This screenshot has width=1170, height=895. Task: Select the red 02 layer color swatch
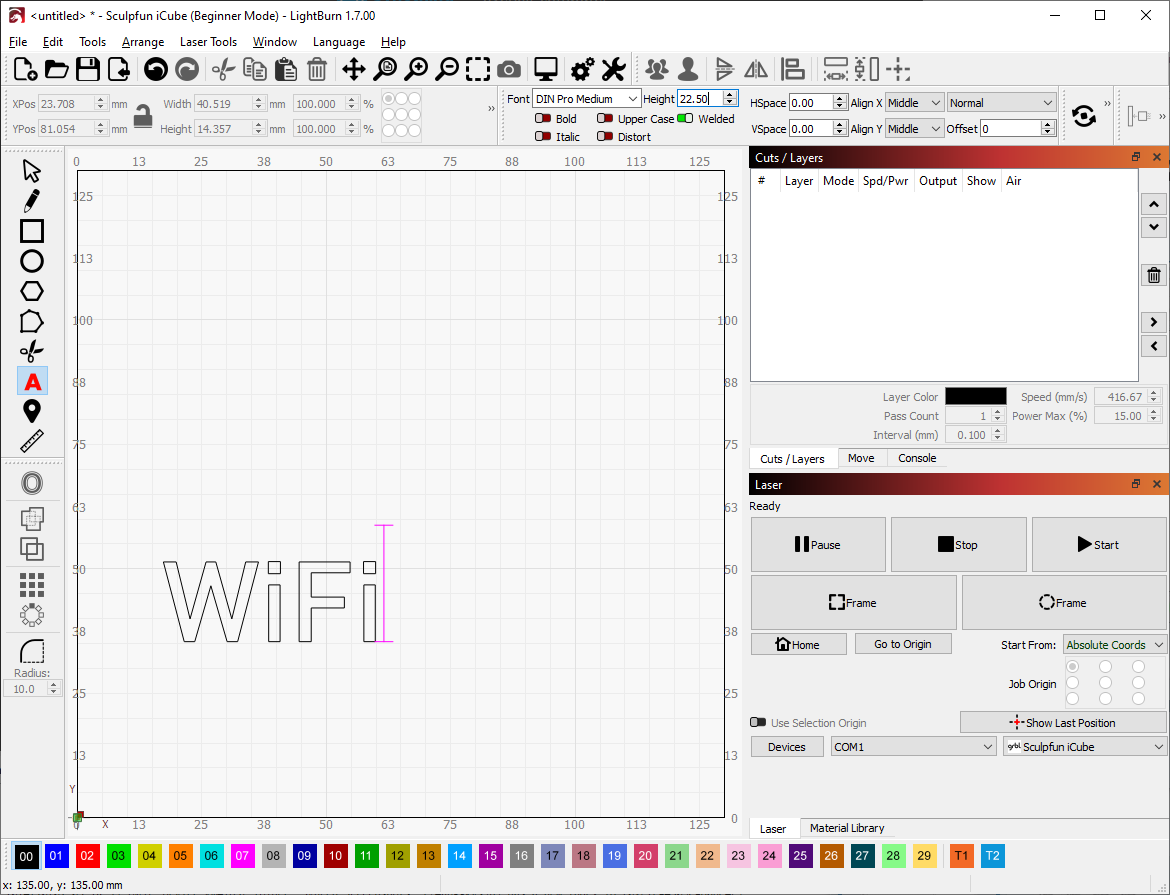click(x=87, y=856)
